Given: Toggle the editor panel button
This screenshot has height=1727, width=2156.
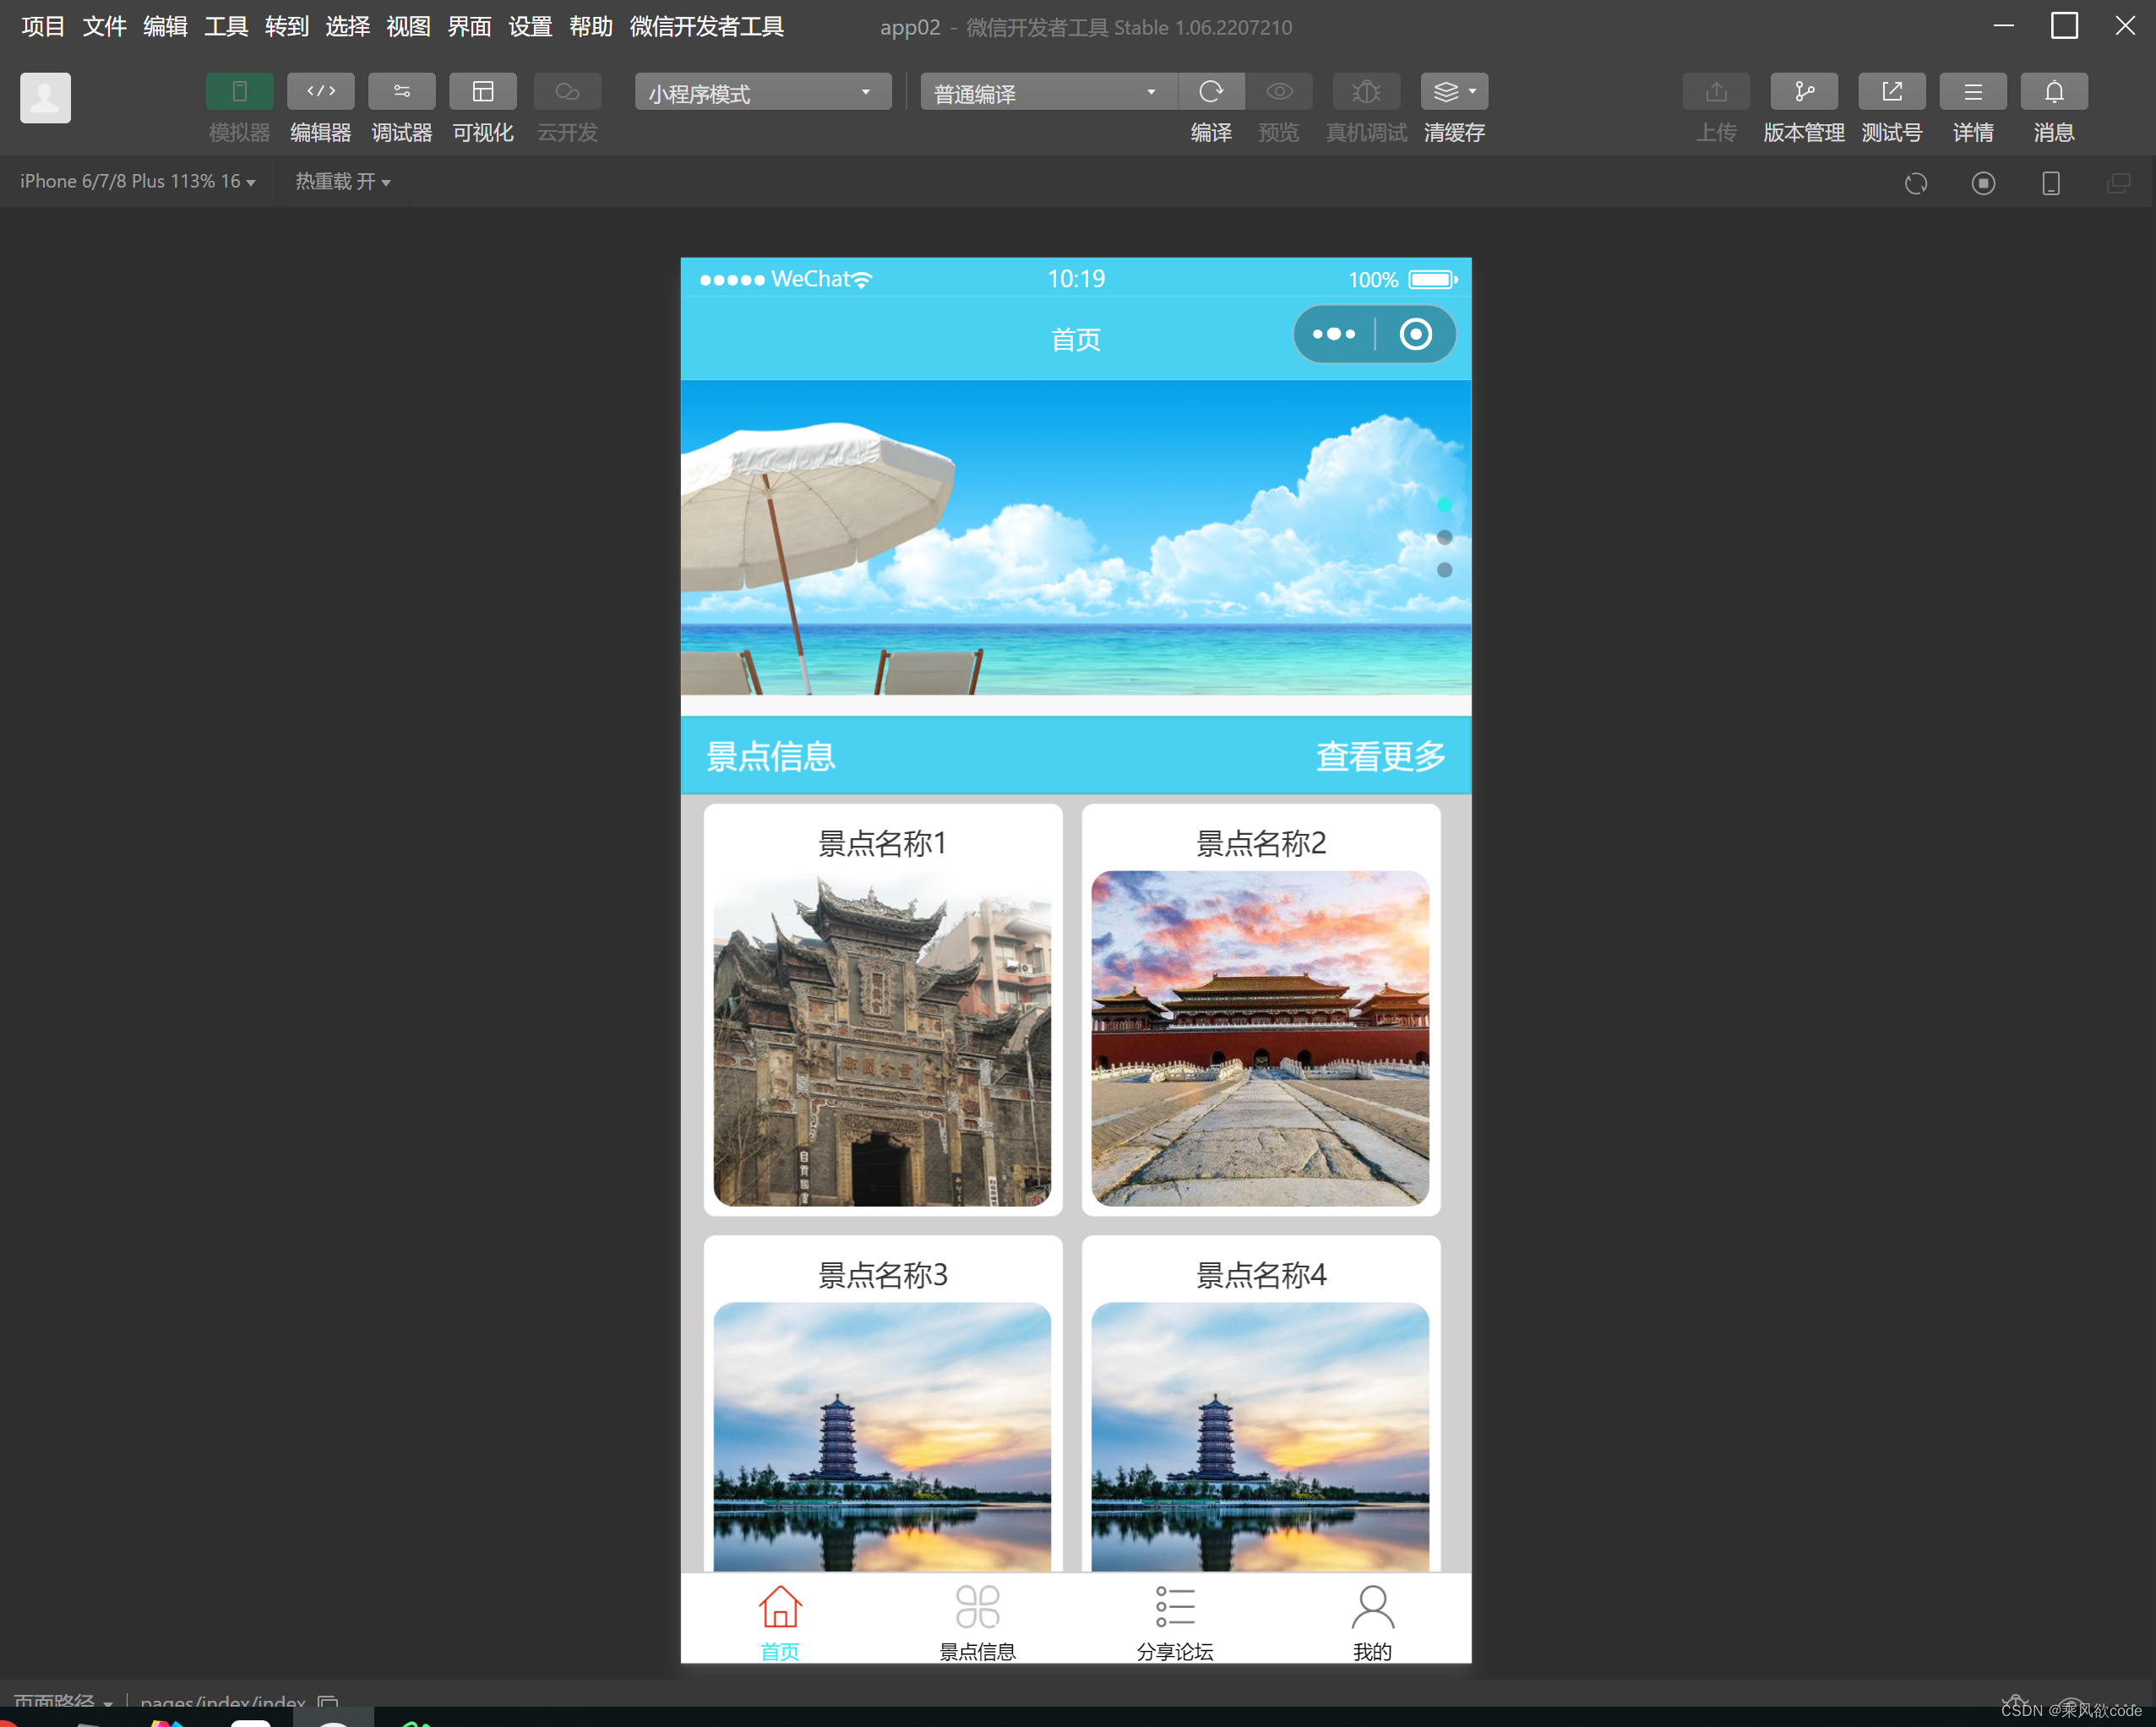Looking at the screenshot, I should tap(320, 92).
